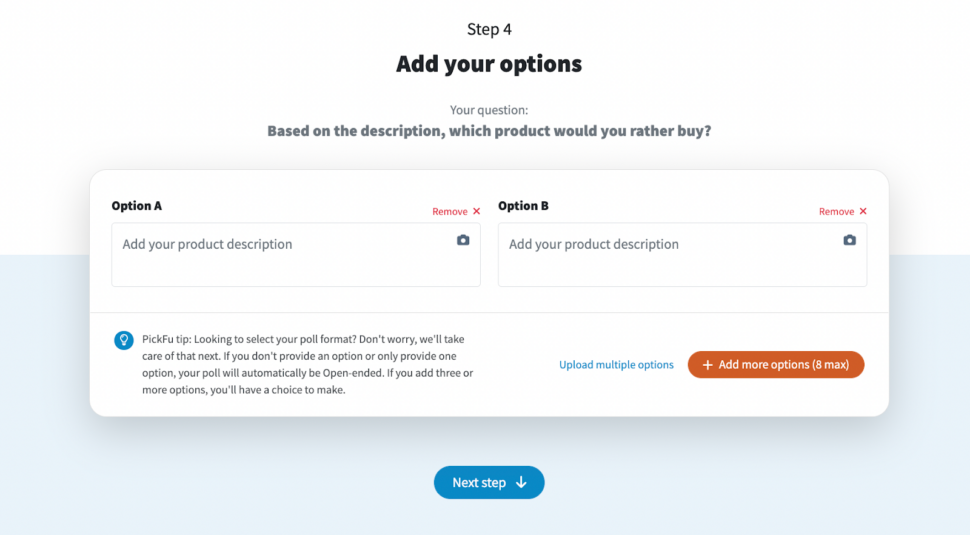The width and height of the screenshot is (970, 535).
Task: Click the Add your options heading
Action: coord(489,64)
